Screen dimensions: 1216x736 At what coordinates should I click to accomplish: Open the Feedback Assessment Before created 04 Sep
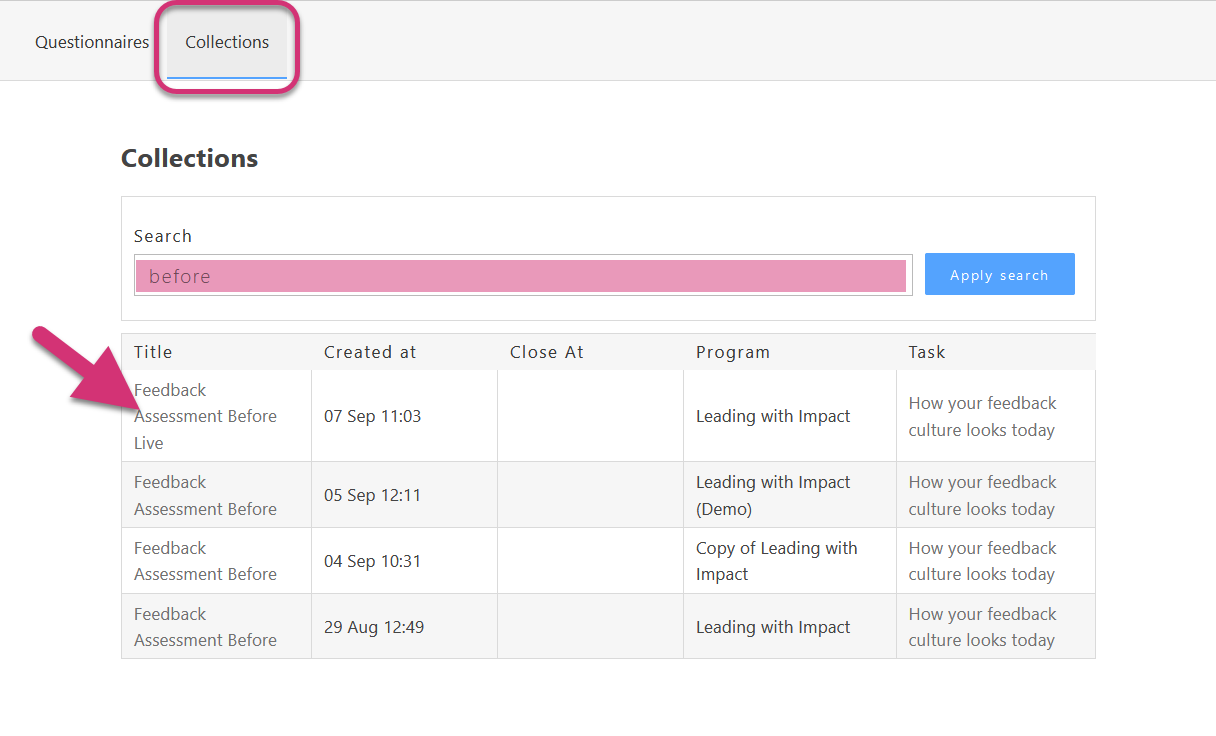tap(204, 561)
